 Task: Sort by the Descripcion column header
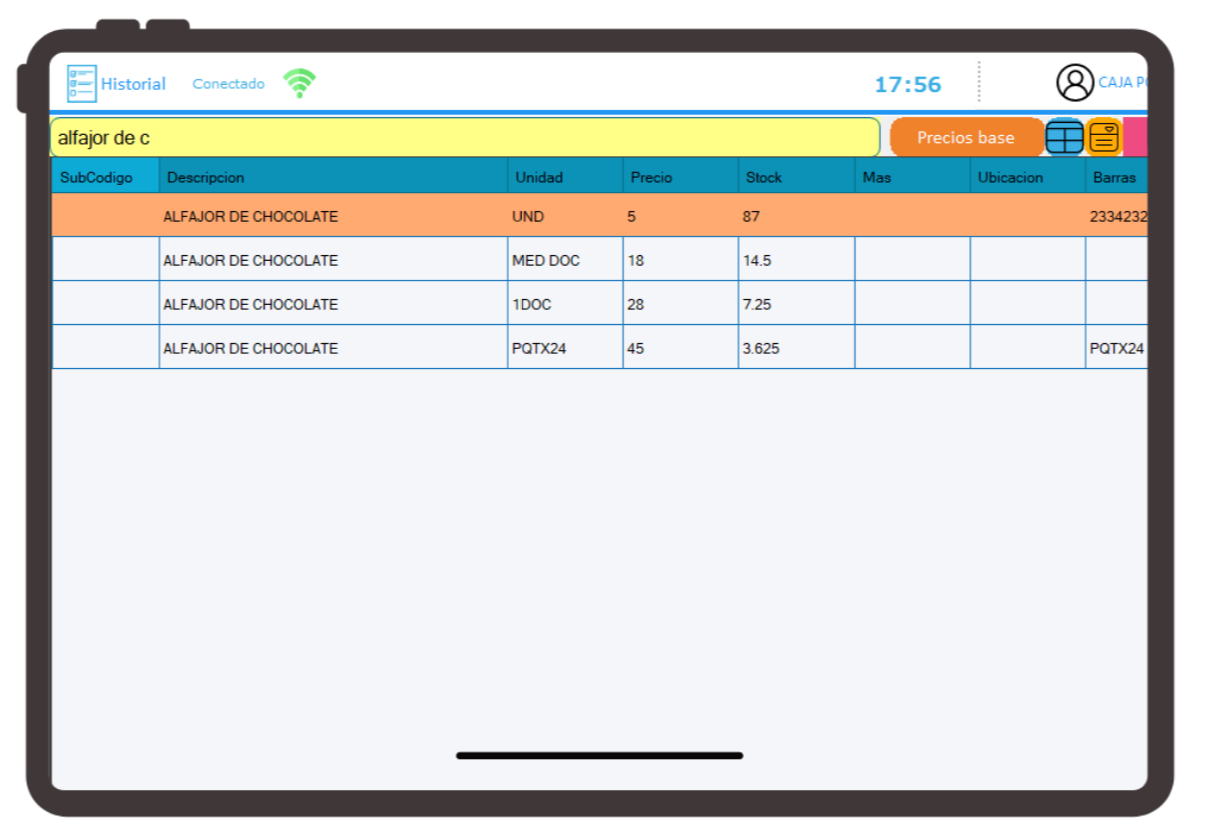[x=333, y=177]
